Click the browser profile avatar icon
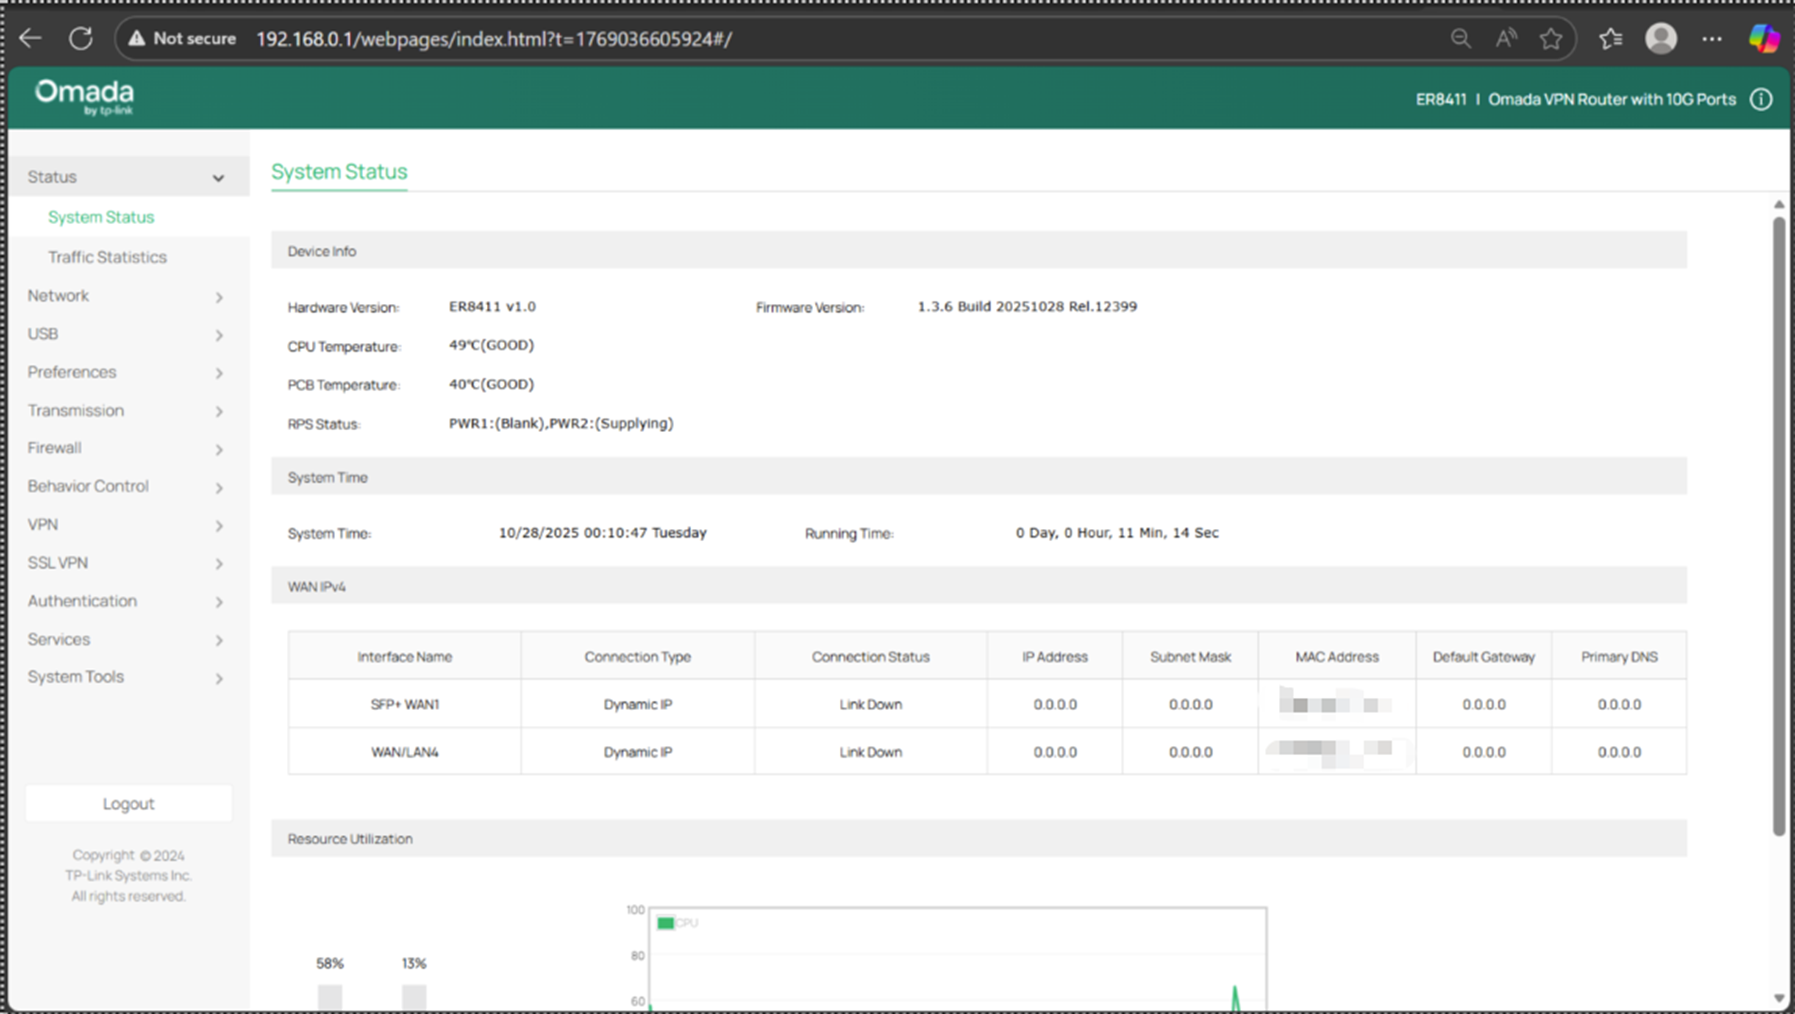The image size is (1795, 1014). click(x=1660, y=38)
